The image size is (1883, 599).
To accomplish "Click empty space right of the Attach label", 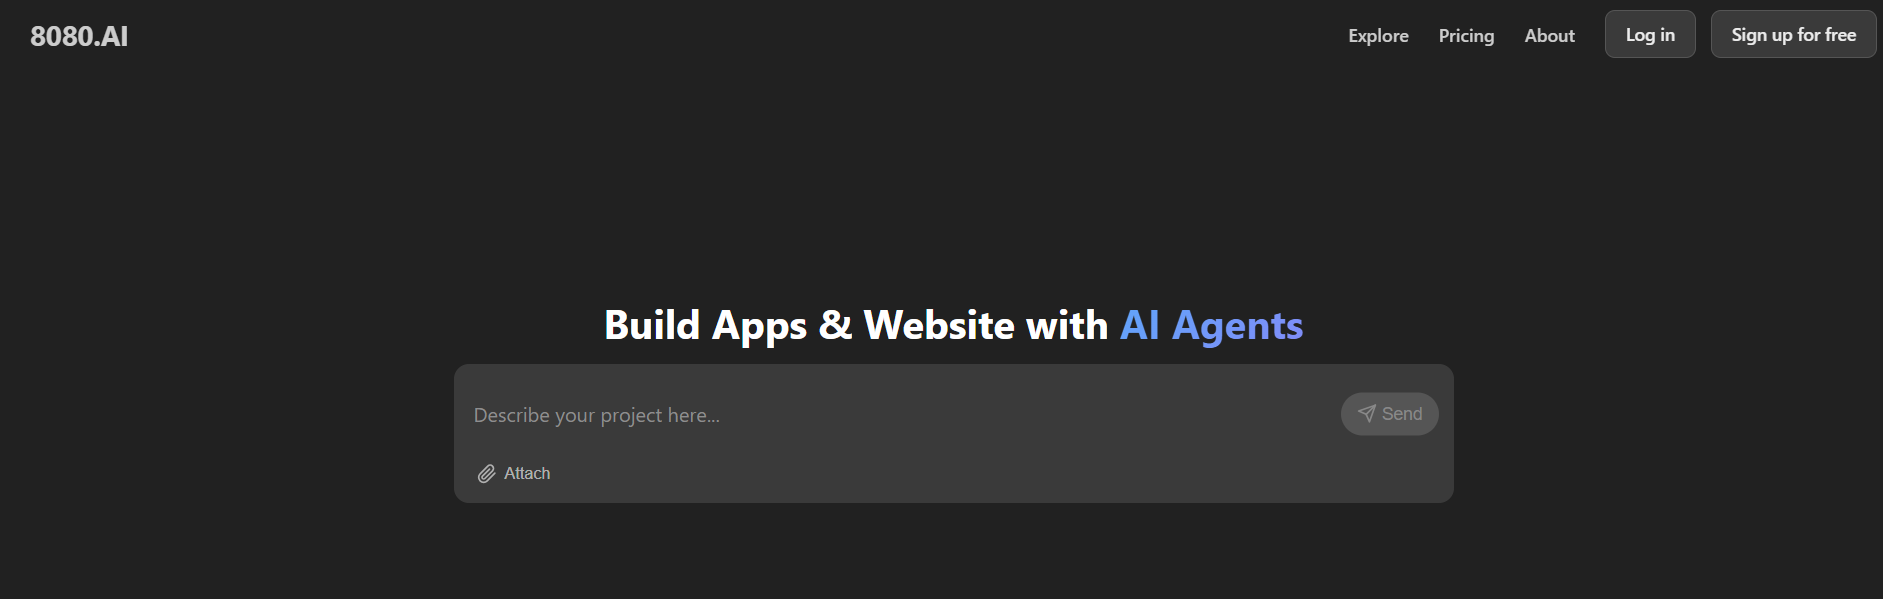I will (900, 474).
